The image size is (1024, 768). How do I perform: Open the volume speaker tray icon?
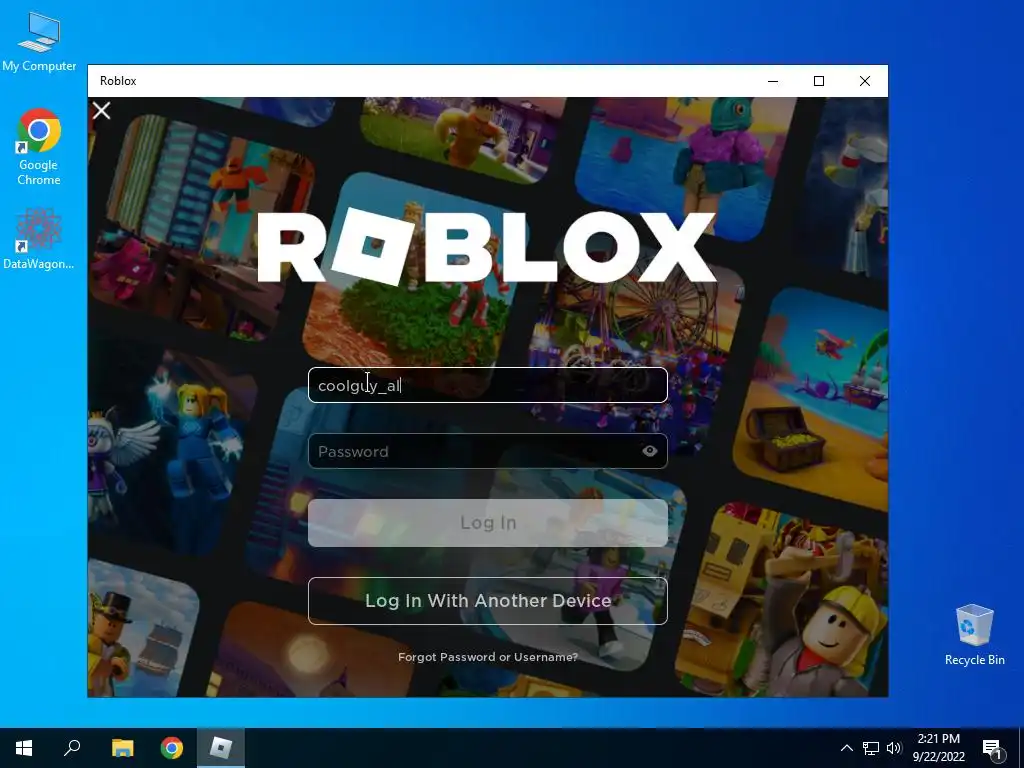pos(894,748)
